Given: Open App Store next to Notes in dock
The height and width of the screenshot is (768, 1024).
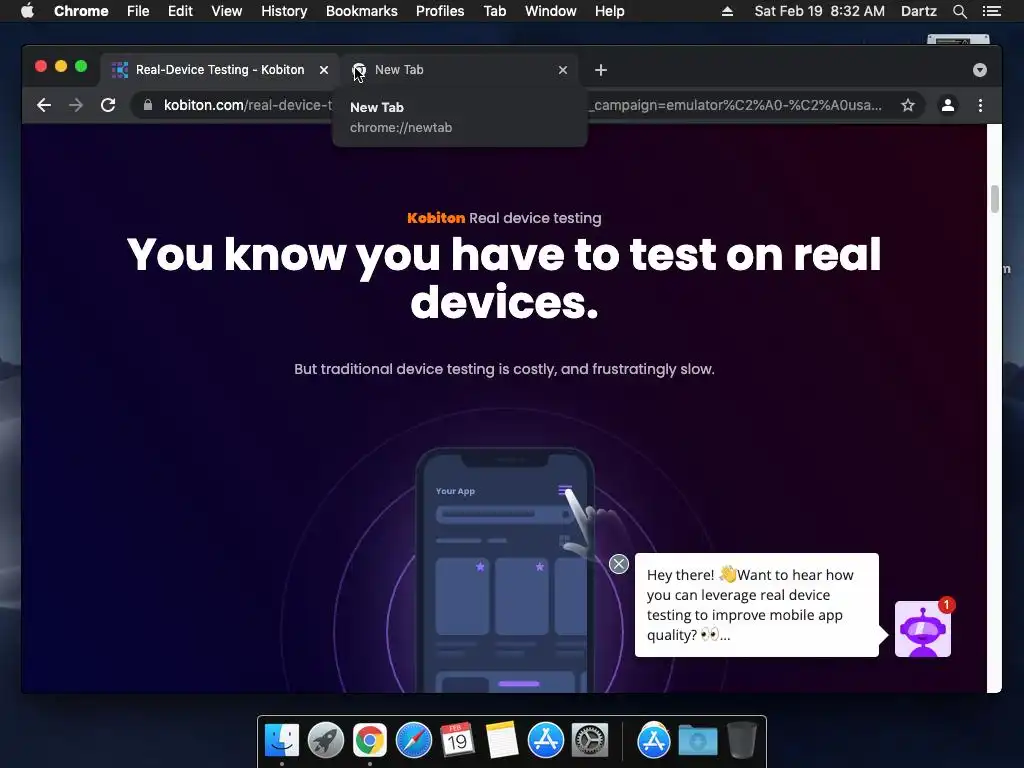Looking at the screenshot, I should [545, 741].
